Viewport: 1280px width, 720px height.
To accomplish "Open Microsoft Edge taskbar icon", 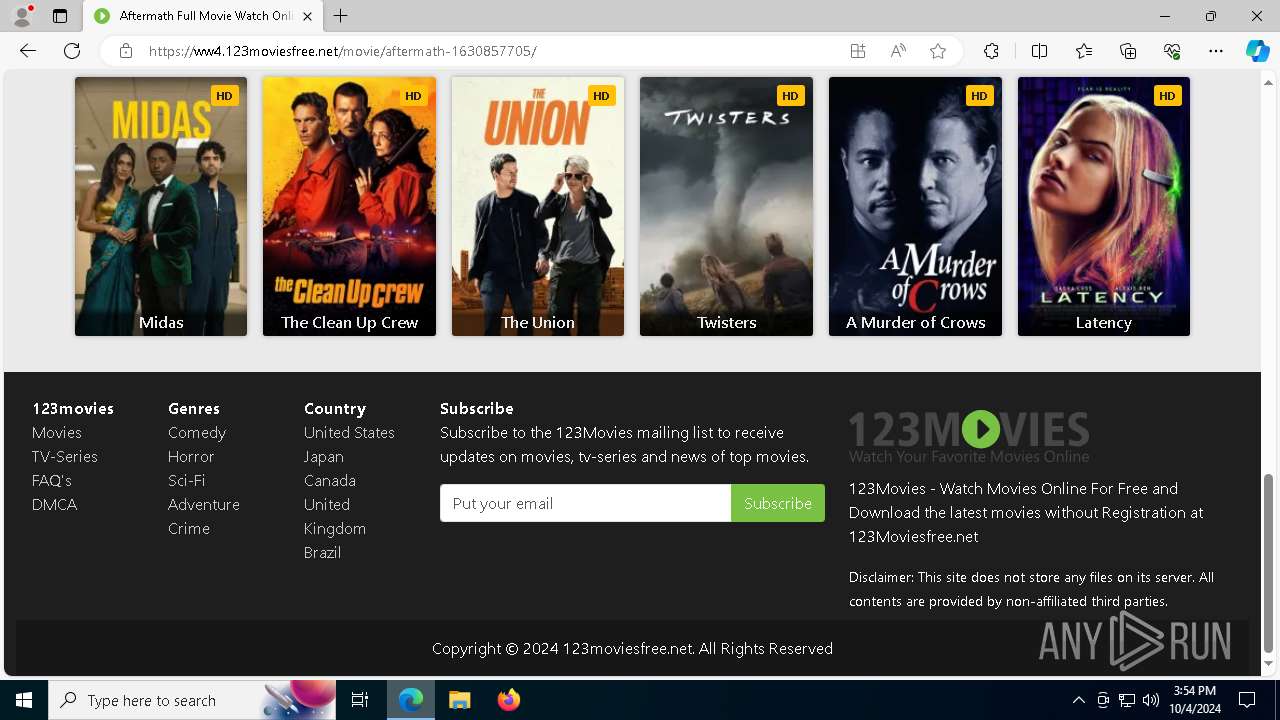I will pyautogui.click(x=411, y=700).
